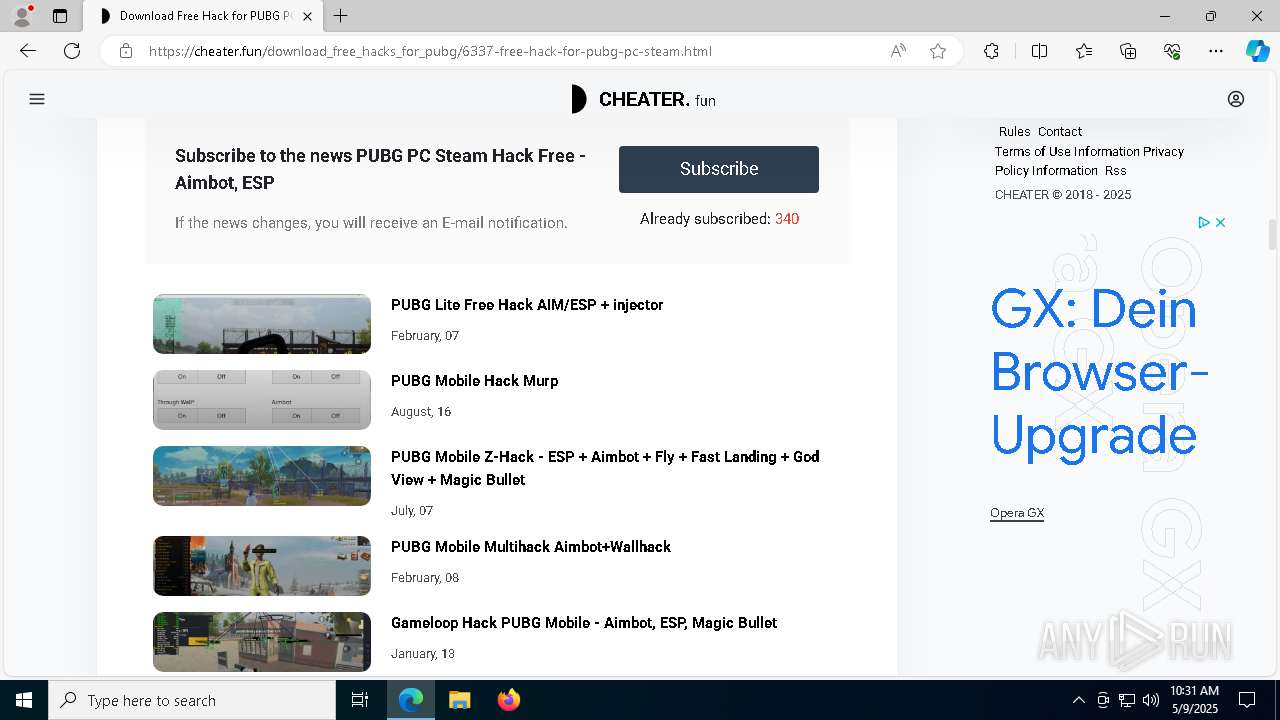The height and width of the screenshot is (720, 1280).
Task: Open Gameloop Hack PUBG Mobile article
Action: [x=584, y=623]
